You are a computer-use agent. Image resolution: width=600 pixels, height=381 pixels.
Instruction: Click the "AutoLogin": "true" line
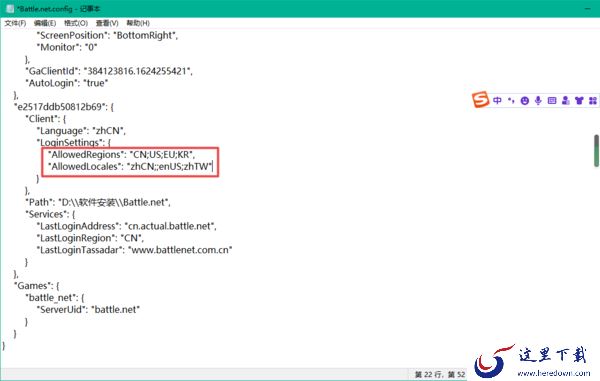(67, 83)
